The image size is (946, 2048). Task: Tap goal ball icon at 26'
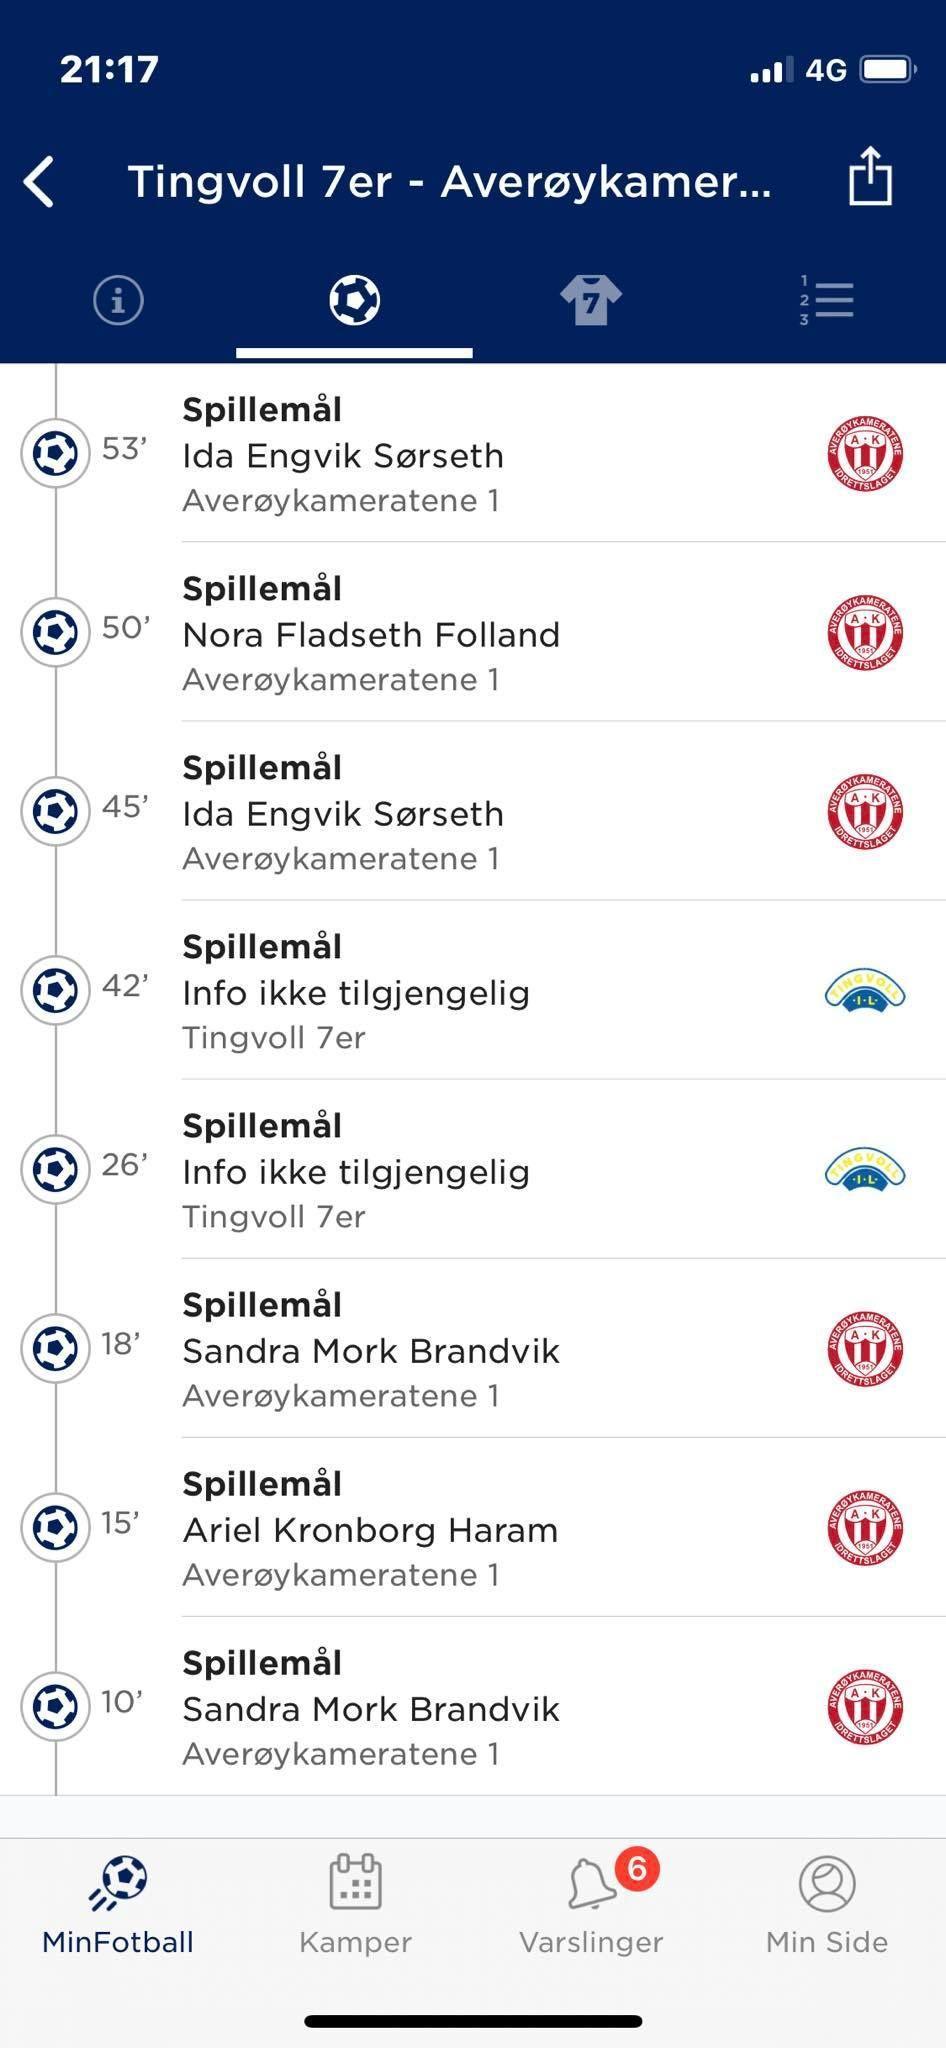(x=55, y=1169)
